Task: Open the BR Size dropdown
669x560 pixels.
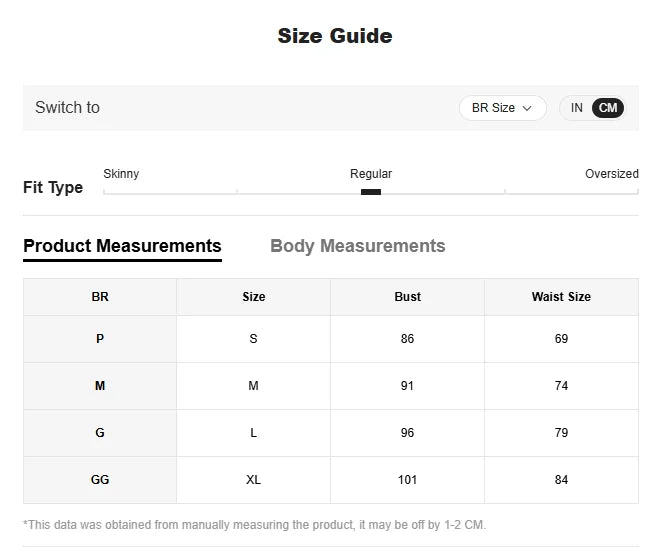Action: [501, 108]
